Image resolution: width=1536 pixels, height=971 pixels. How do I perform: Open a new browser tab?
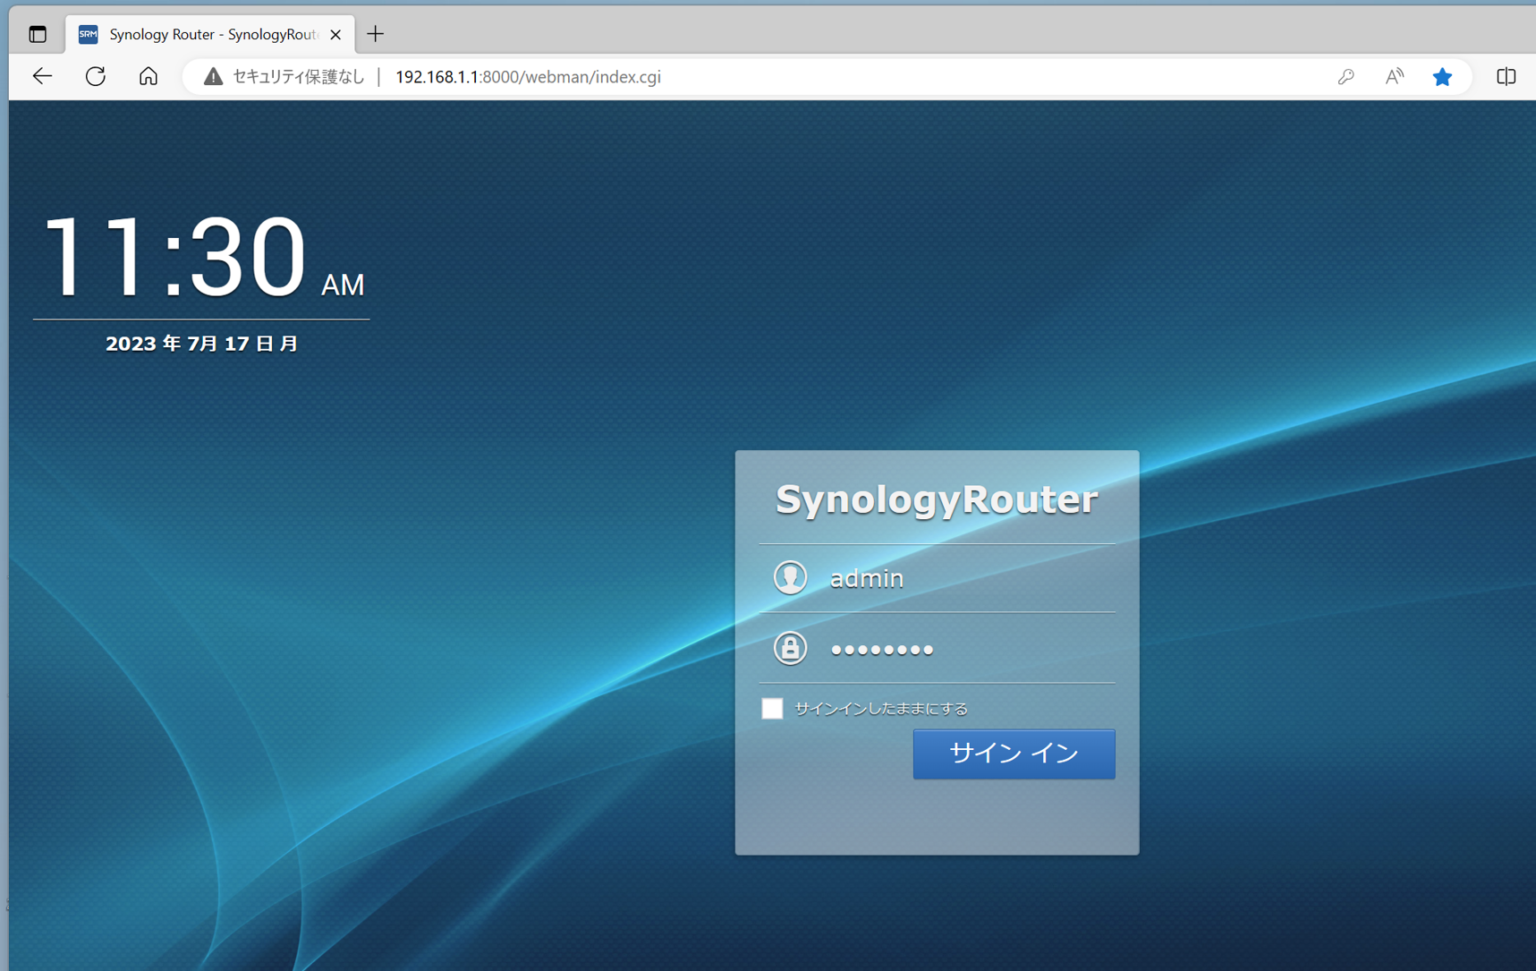click(x=375, y=33)
